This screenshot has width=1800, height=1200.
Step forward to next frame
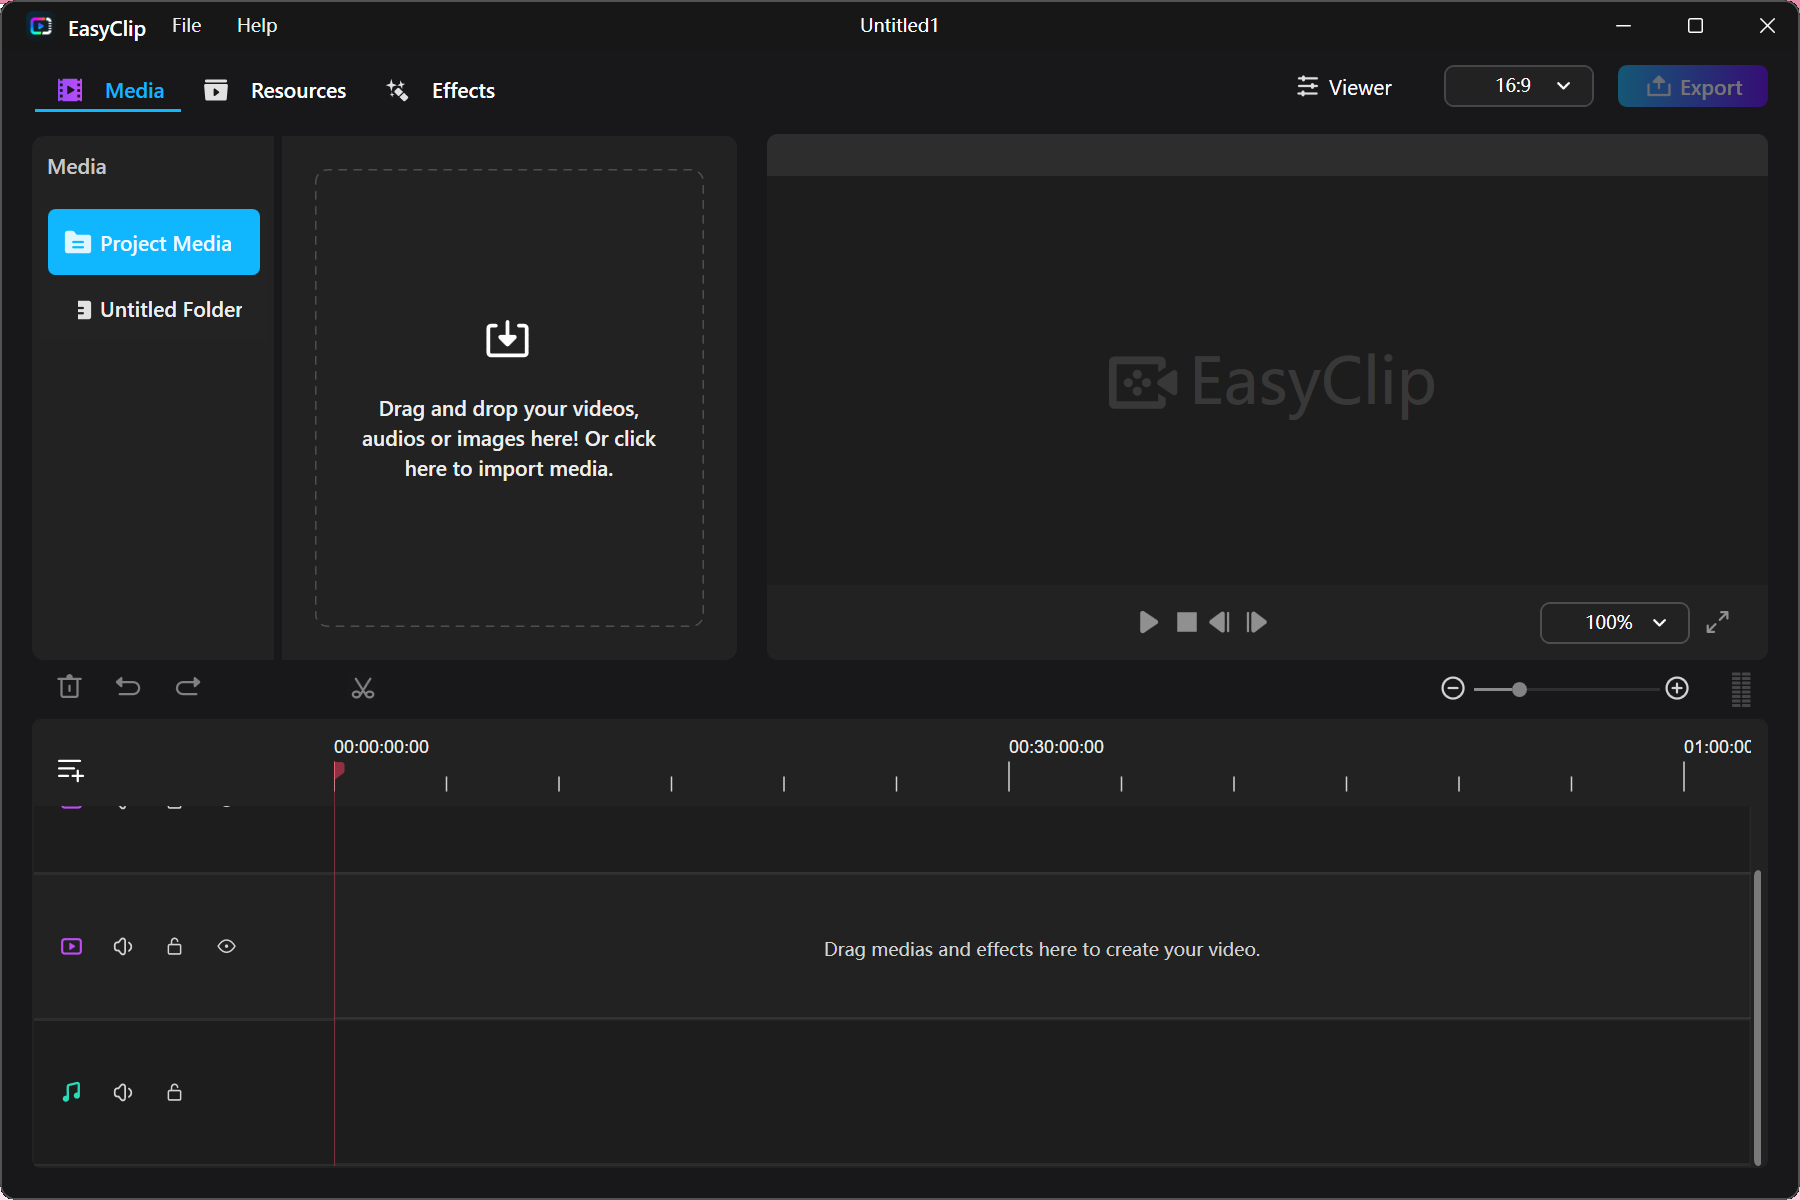pyautogui.click(x=1257, y=622)
